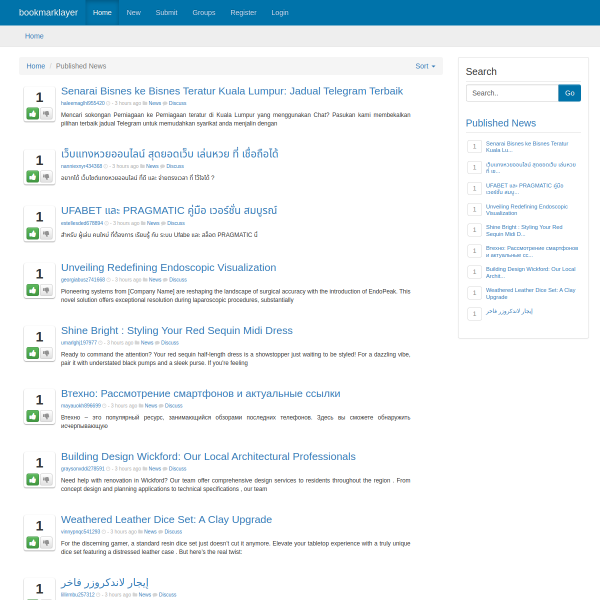Image resolution: width=600 pixels, height=600 pixels.
Task: Open the Arabic Land Cruiser rental headline
Action: pos(104,582)
